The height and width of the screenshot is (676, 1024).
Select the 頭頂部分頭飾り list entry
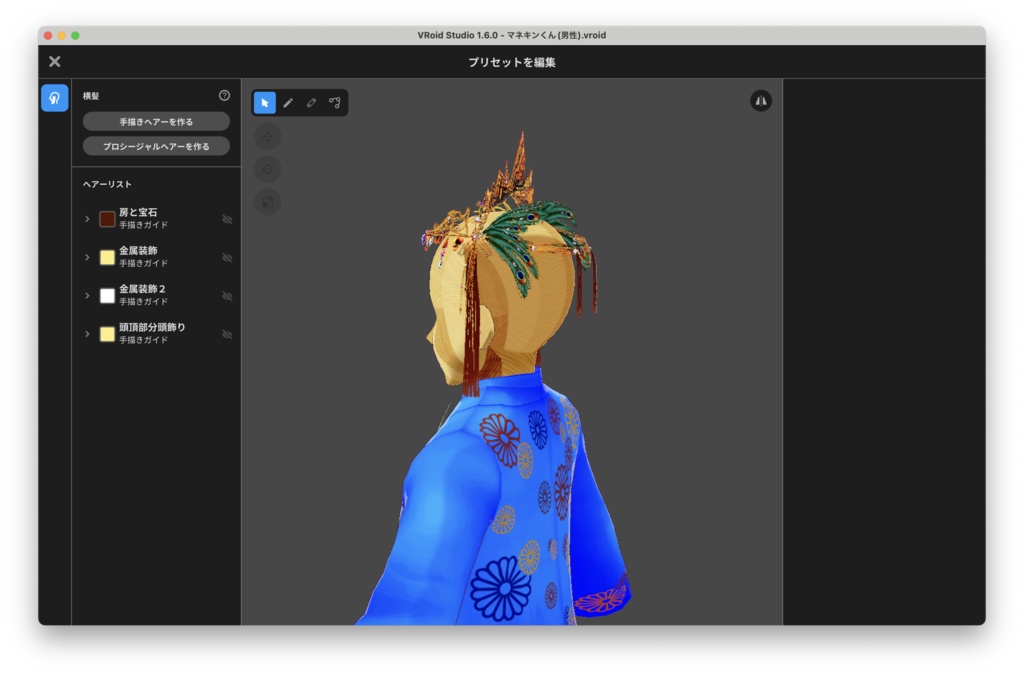pyautogui.click(x=157, y=334)
